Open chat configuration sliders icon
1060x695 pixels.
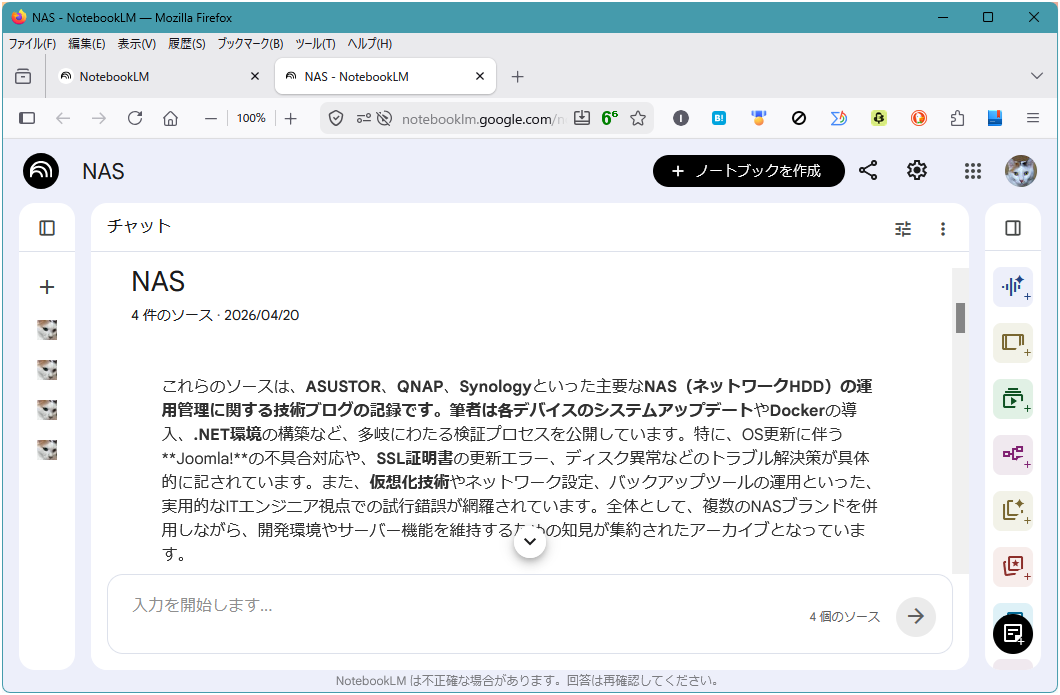(x=903, y=229)
